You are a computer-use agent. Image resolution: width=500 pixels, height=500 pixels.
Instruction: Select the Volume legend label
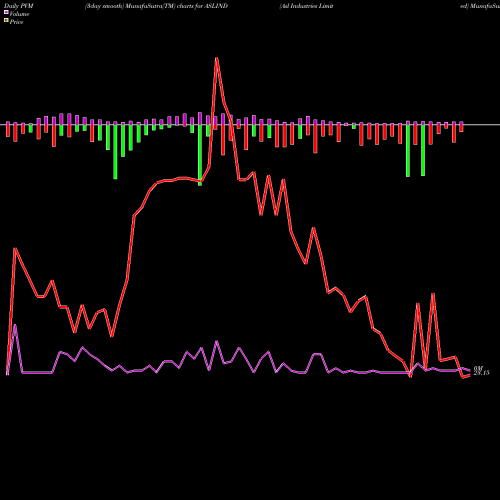click(19, 14)
